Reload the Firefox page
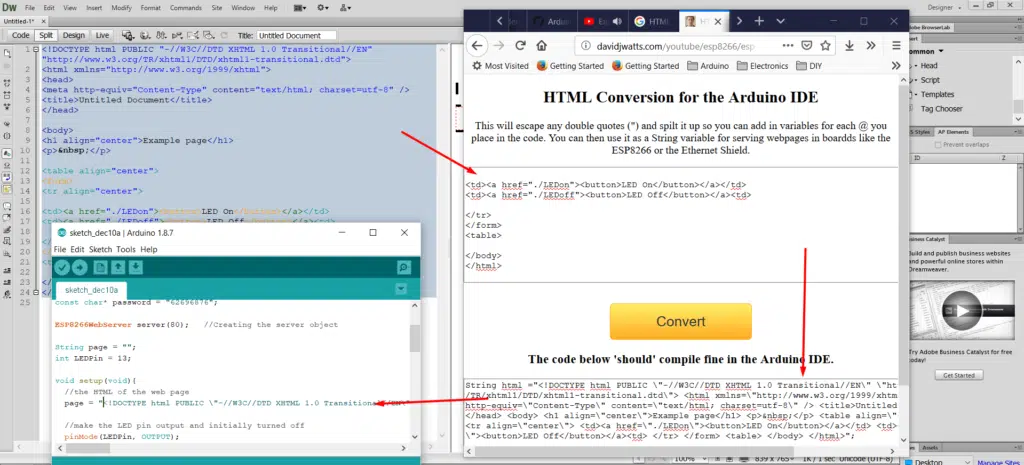This screenshot has width=1024, height=465. (520, 46)
